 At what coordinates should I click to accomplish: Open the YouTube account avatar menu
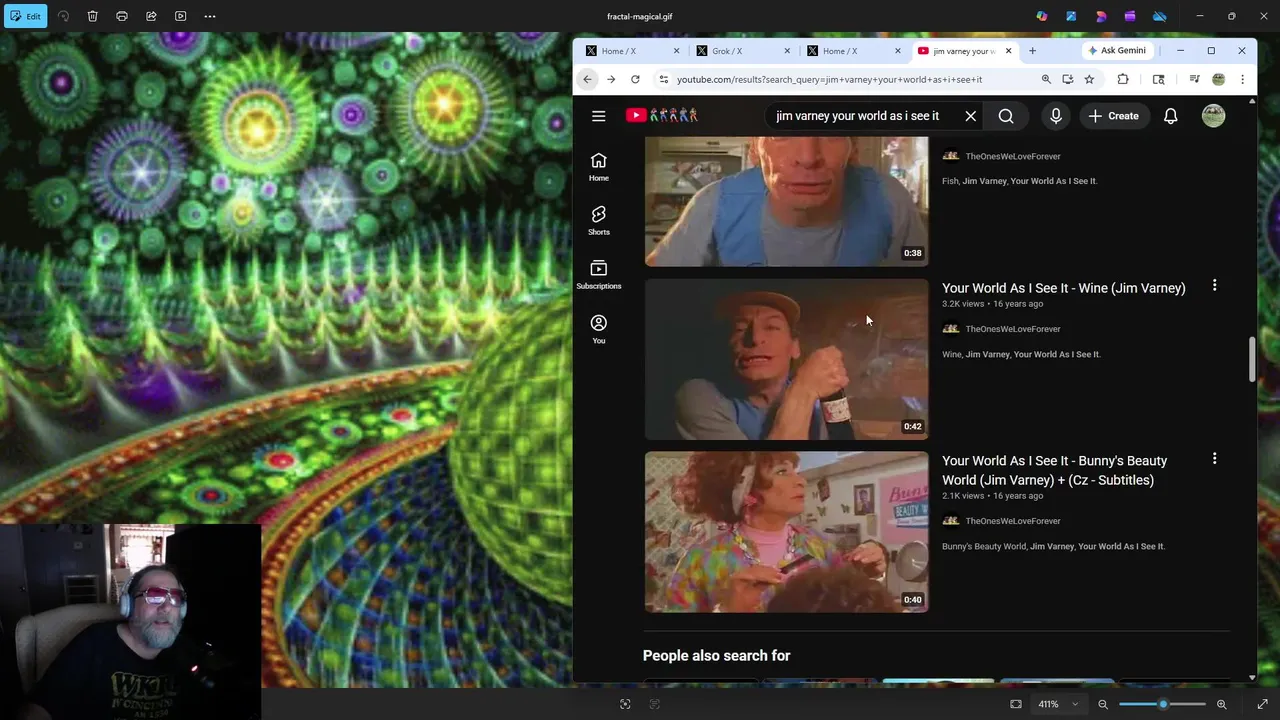click(1213, 116)
